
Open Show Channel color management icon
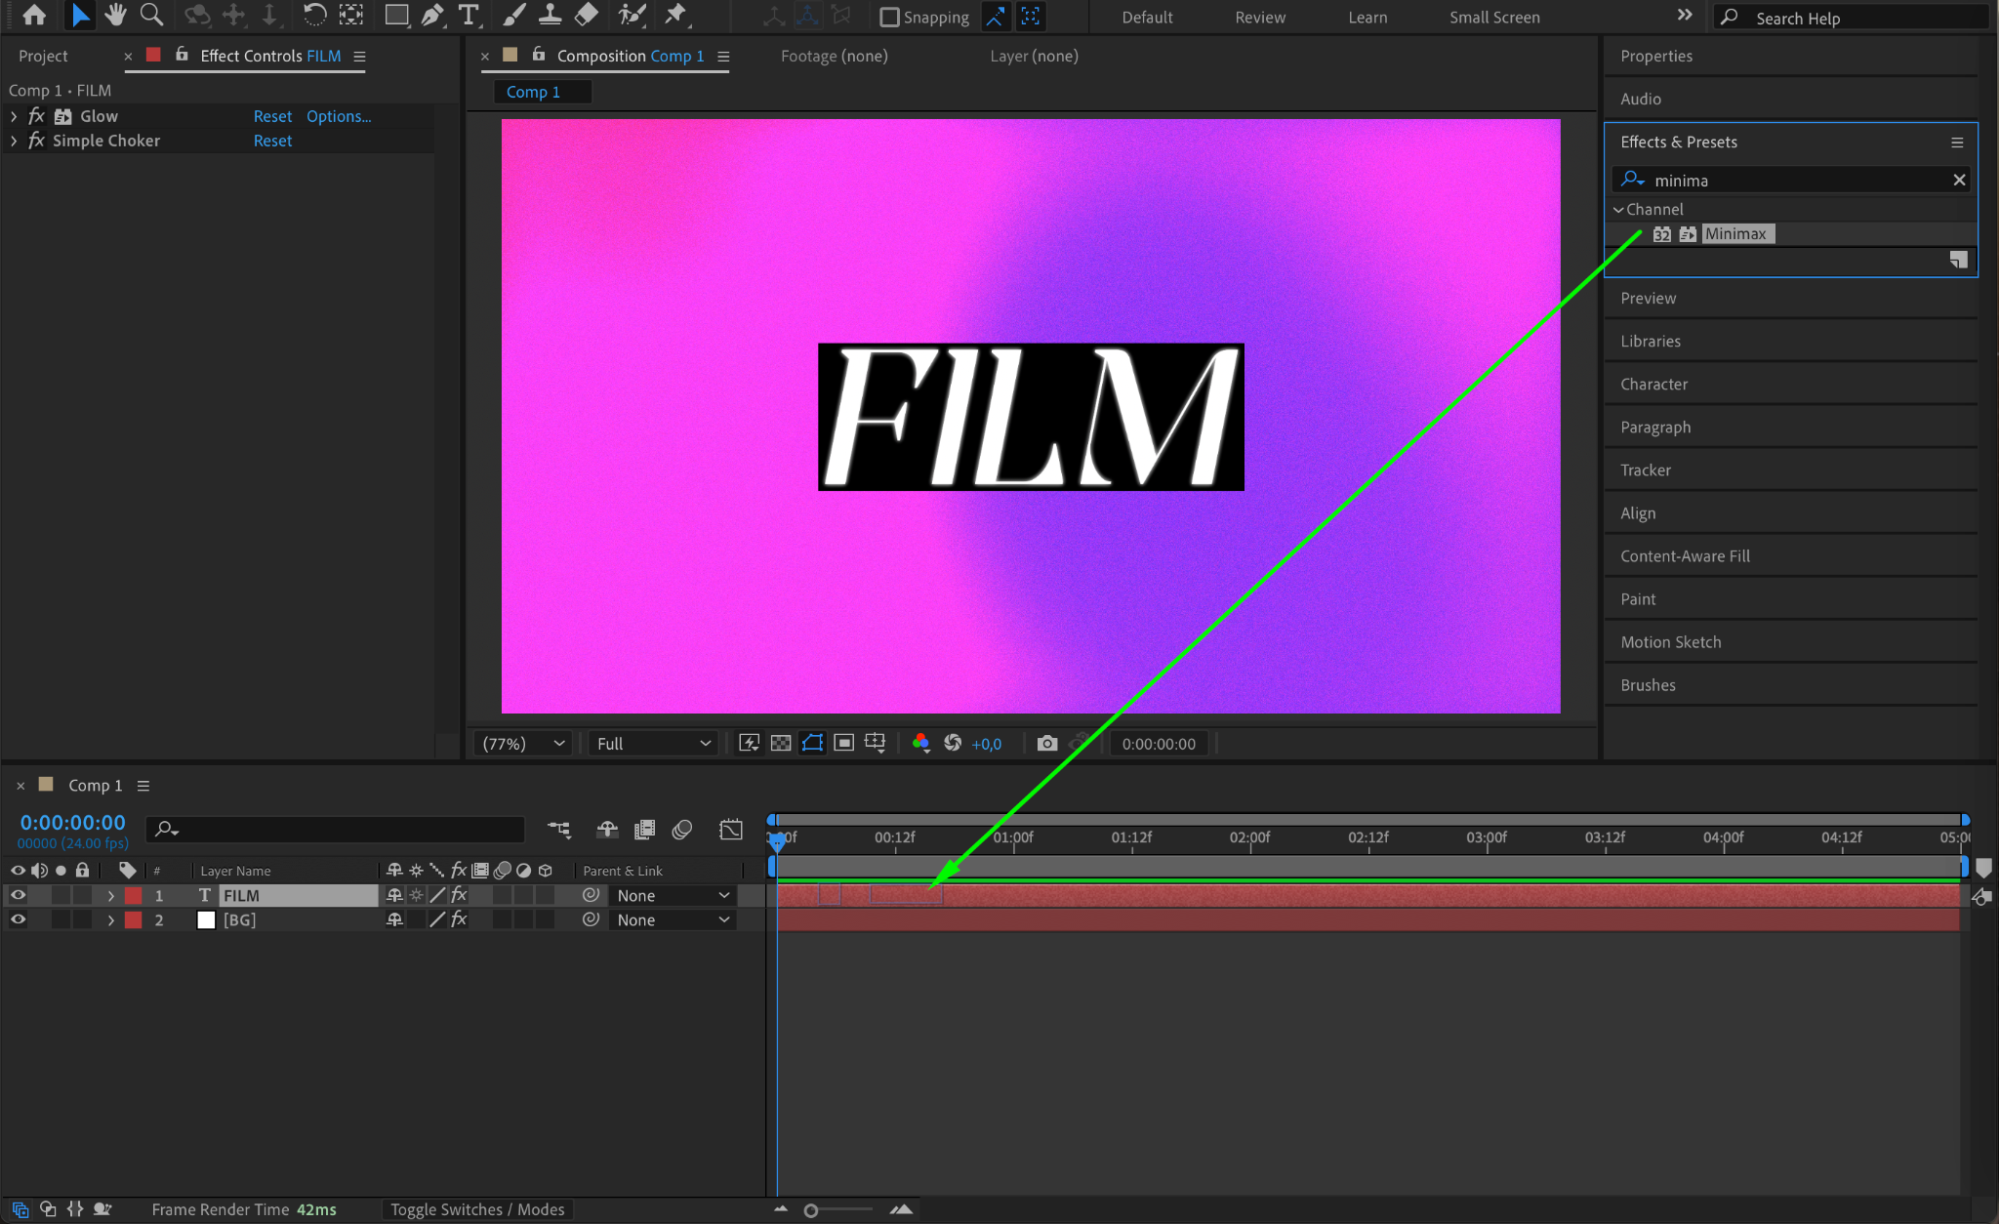click(921, 743)
